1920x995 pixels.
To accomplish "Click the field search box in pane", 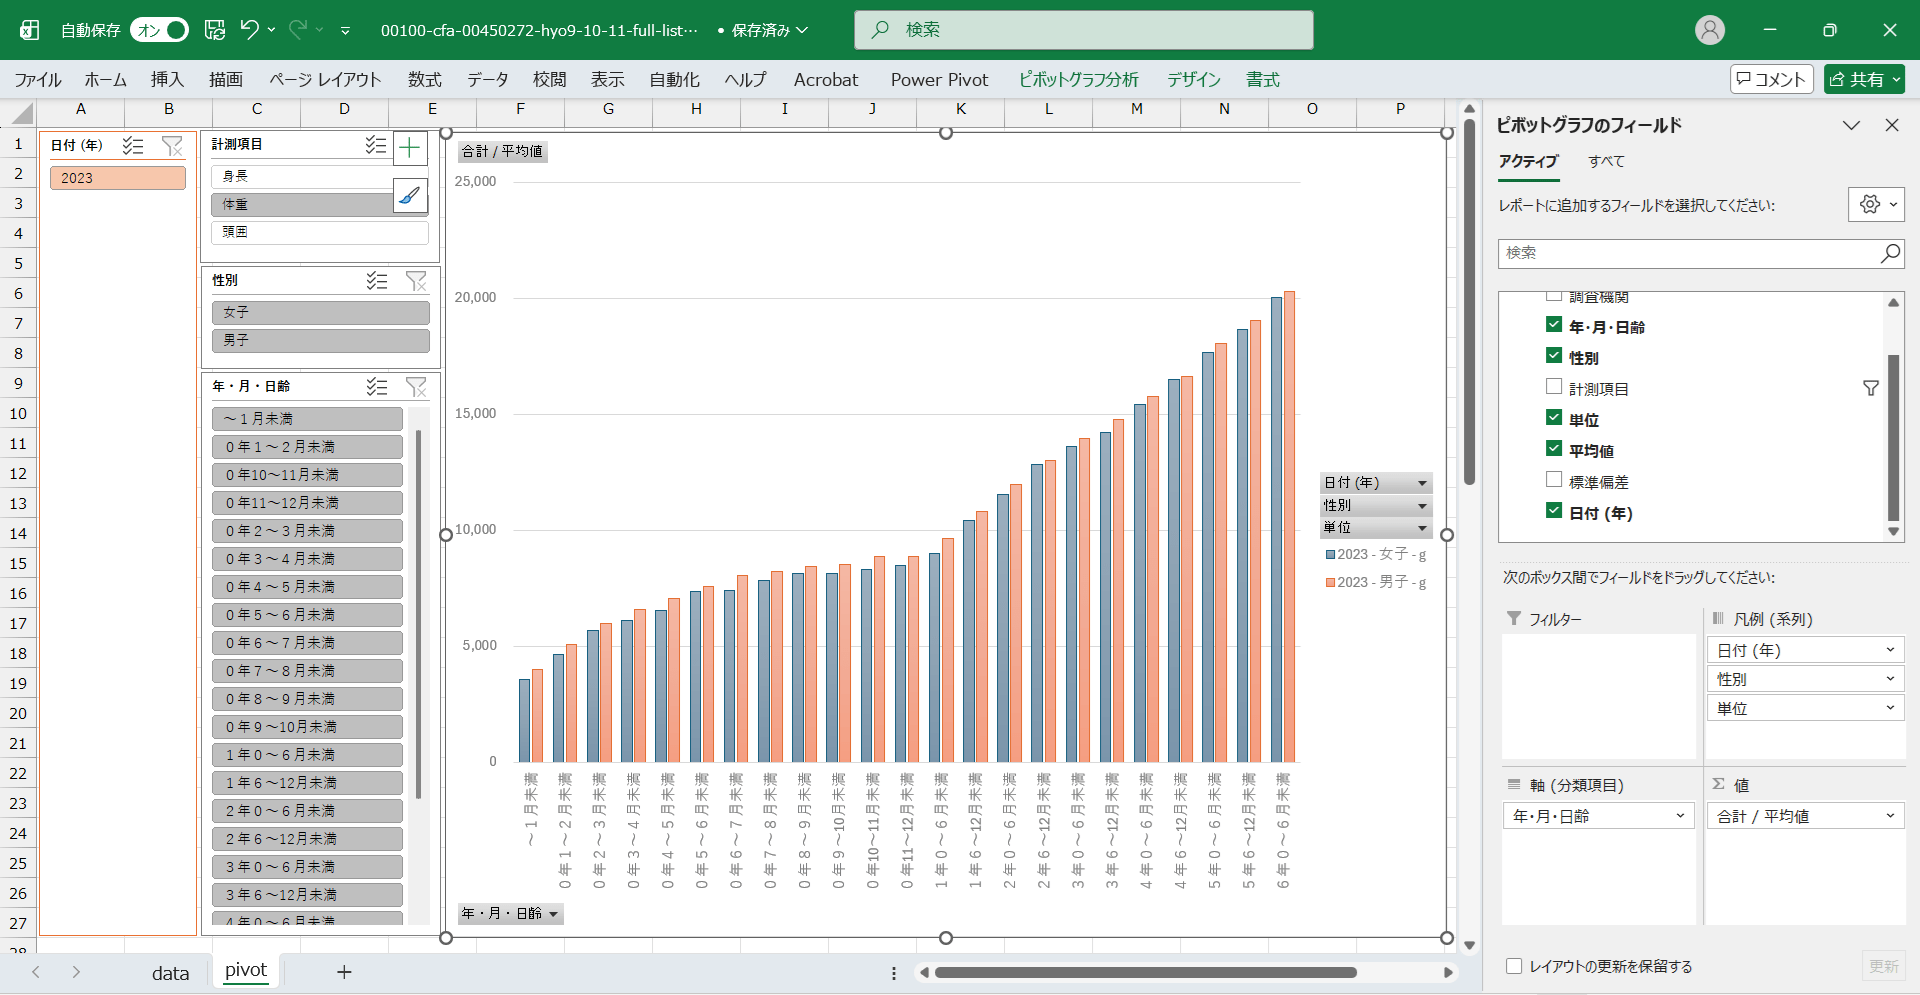I will (1690, 253).
